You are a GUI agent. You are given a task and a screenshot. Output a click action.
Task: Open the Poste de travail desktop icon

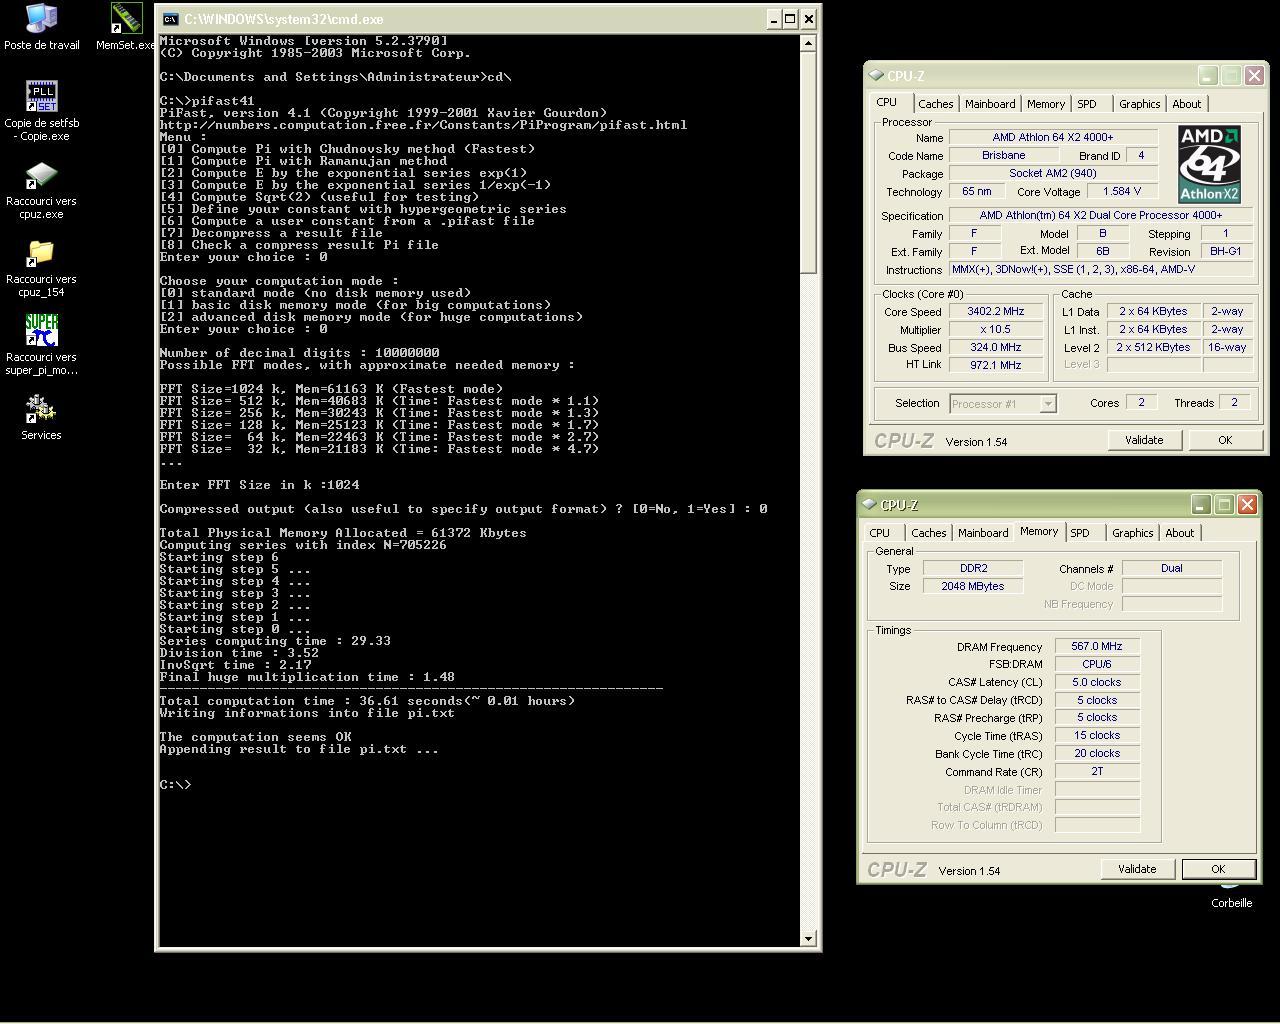41,26
